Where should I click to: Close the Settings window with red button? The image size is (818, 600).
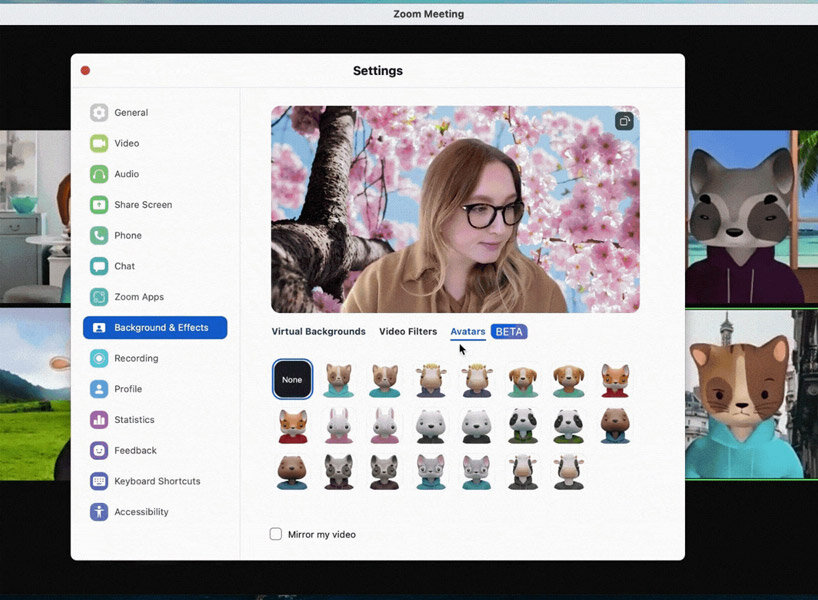point(85,70)
